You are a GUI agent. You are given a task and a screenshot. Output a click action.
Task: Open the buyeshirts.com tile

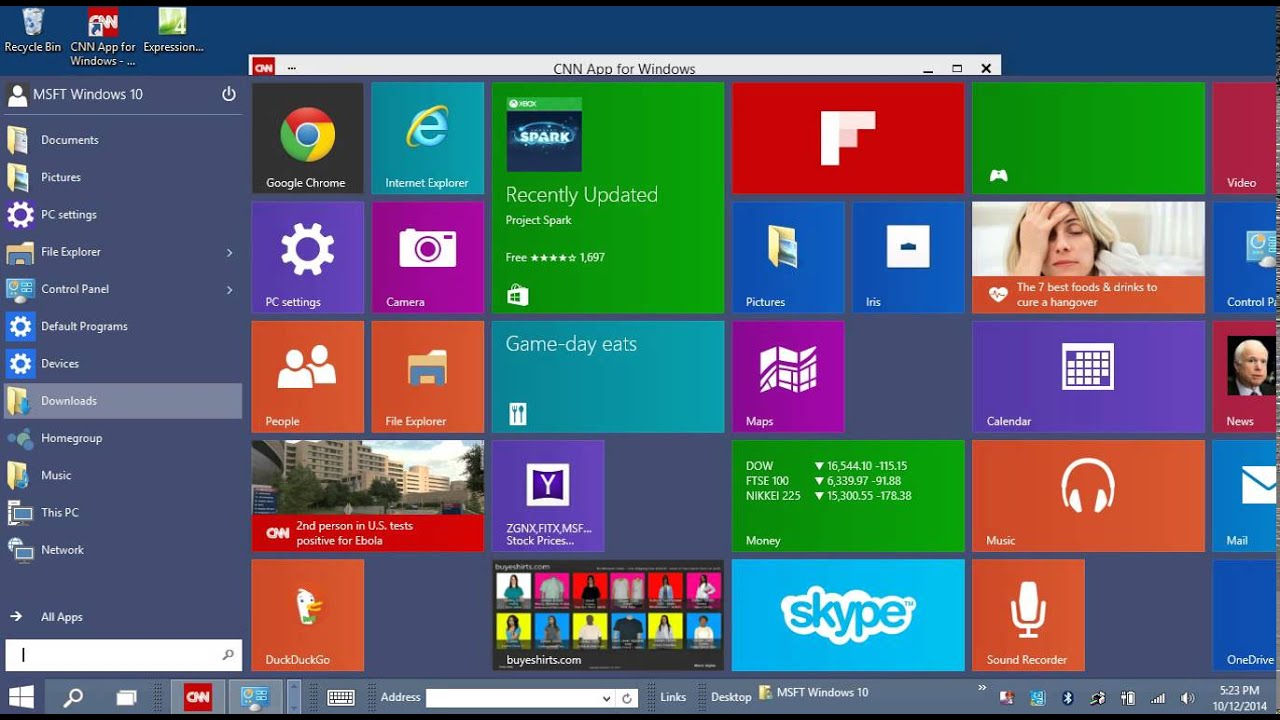pos(608,614)
